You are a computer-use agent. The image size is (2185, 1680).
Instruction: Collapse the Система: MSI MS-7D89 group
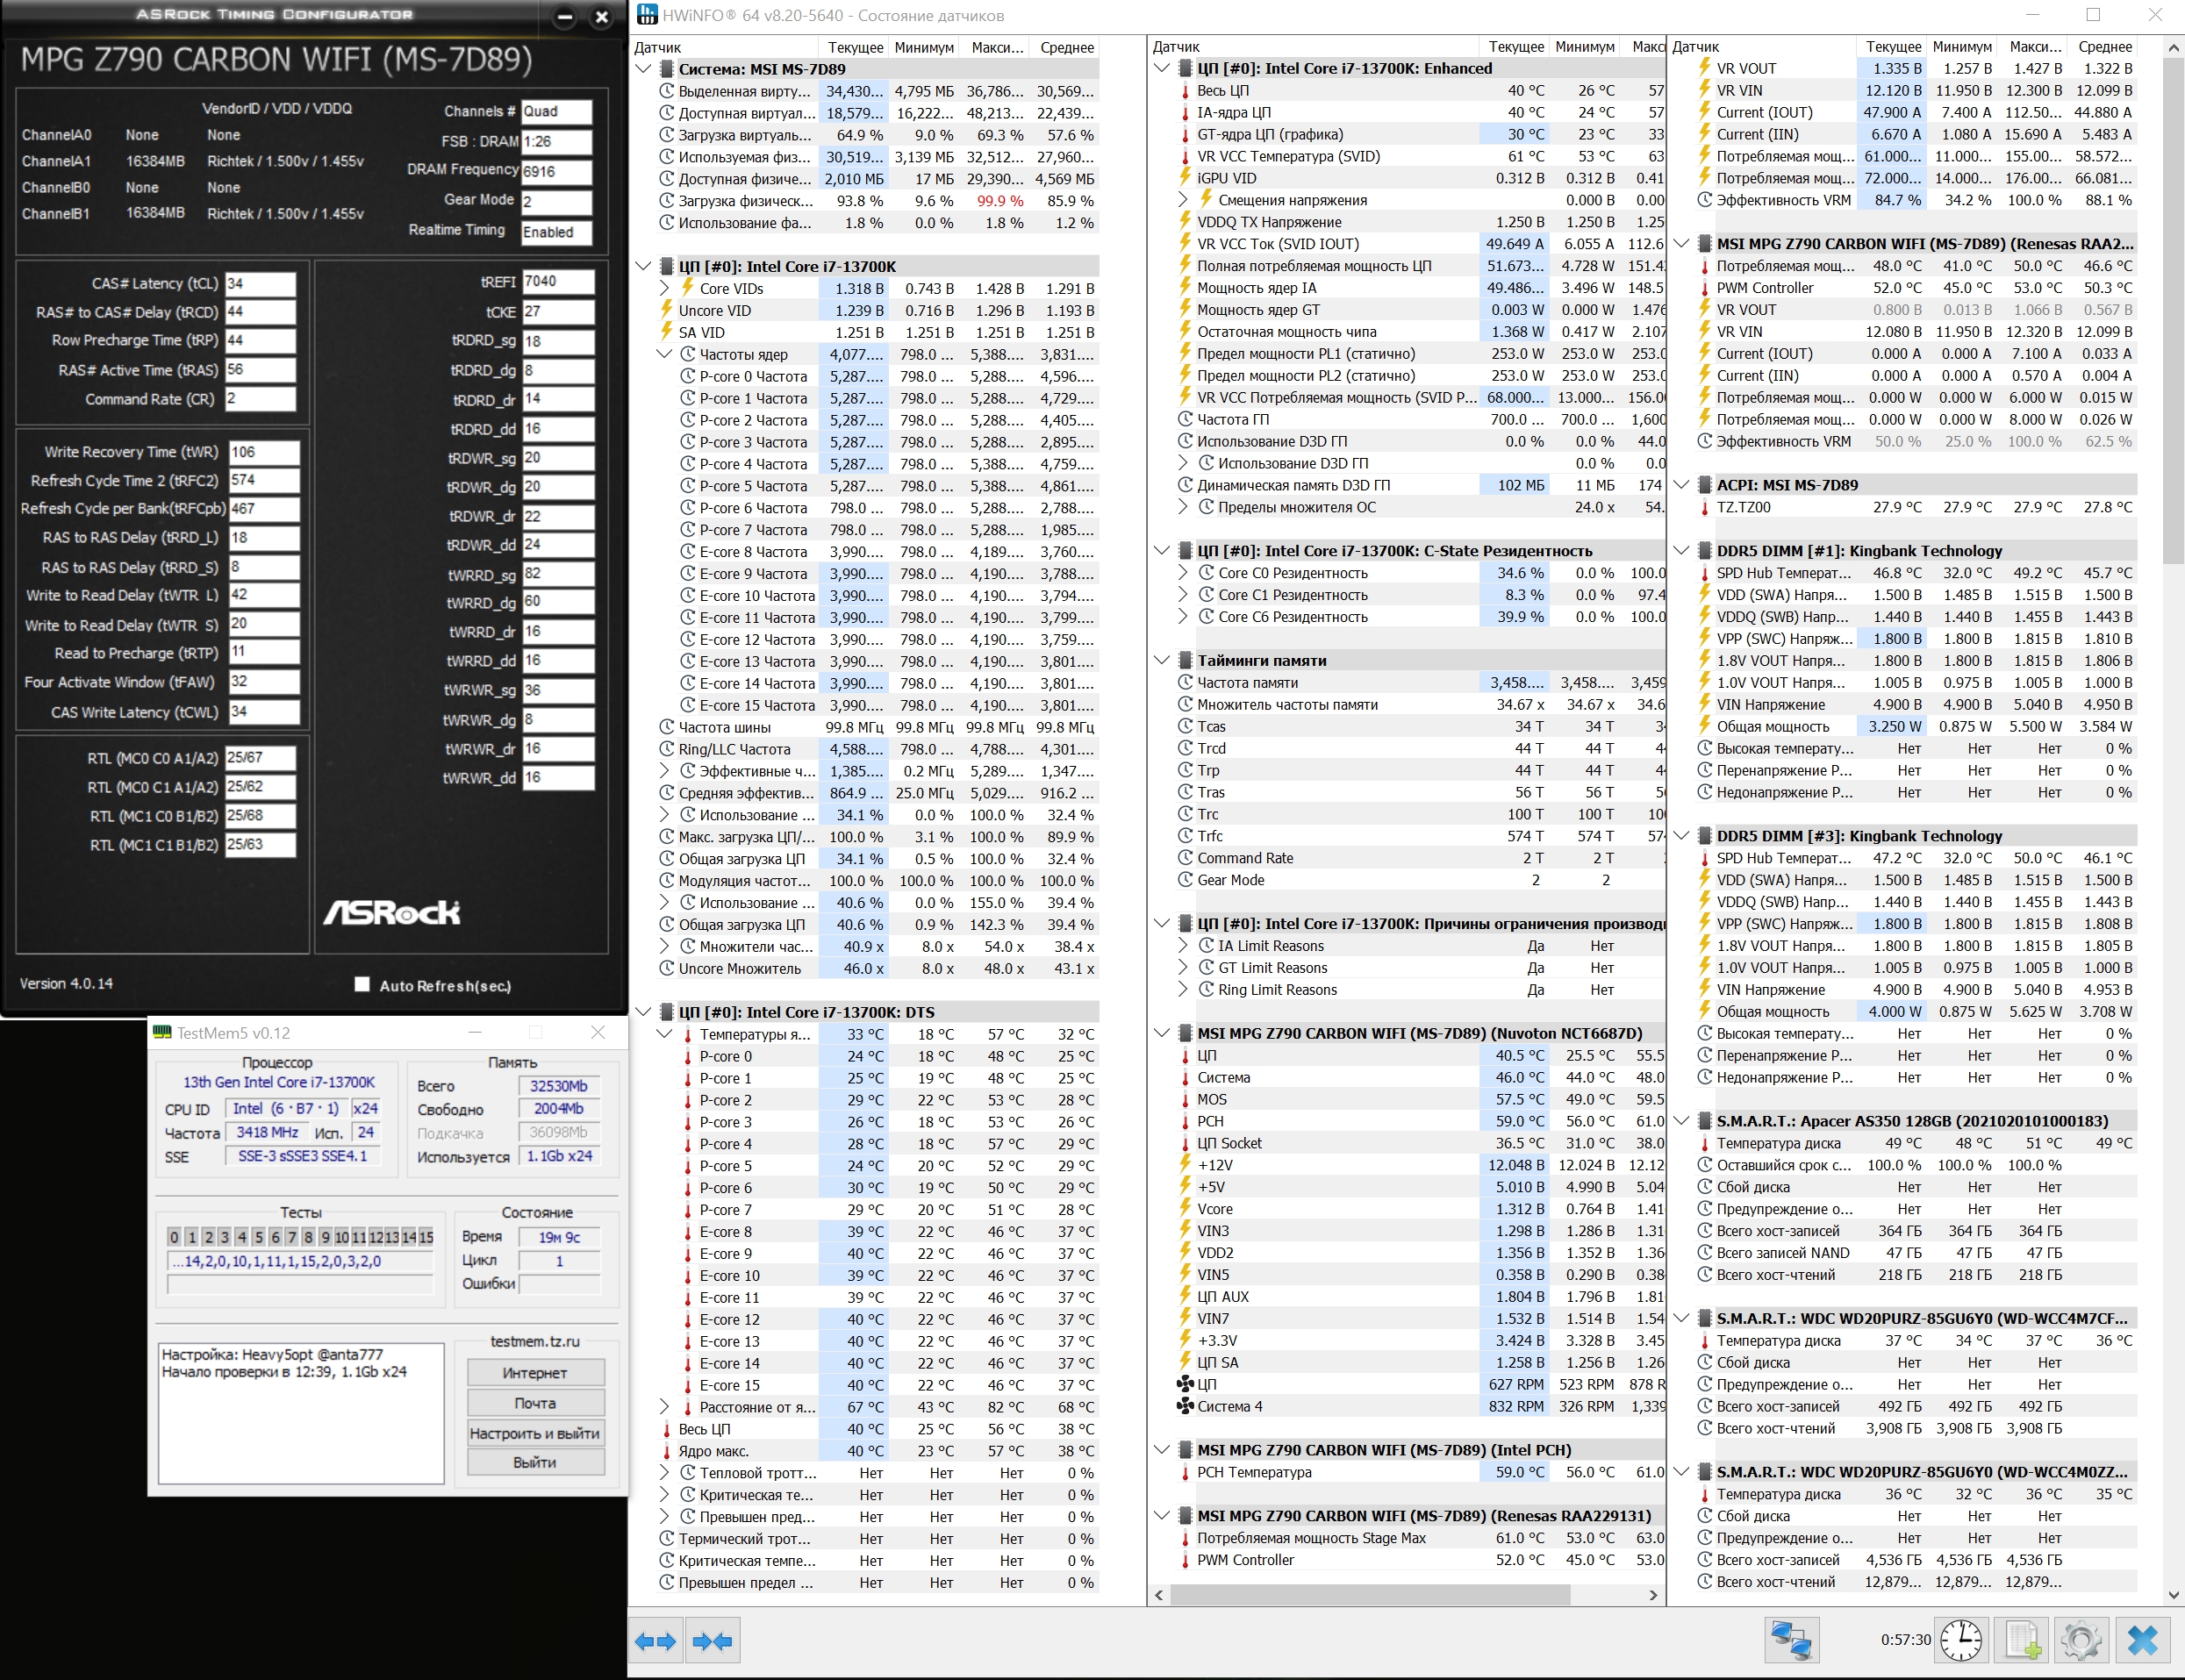tap(644, 69)
